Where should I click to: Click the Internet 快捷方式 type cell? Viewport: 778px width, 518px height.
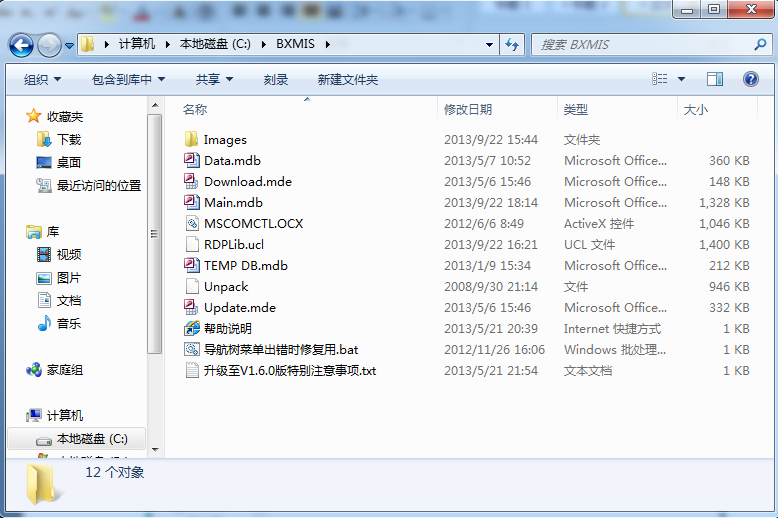(x=612, y=328)
